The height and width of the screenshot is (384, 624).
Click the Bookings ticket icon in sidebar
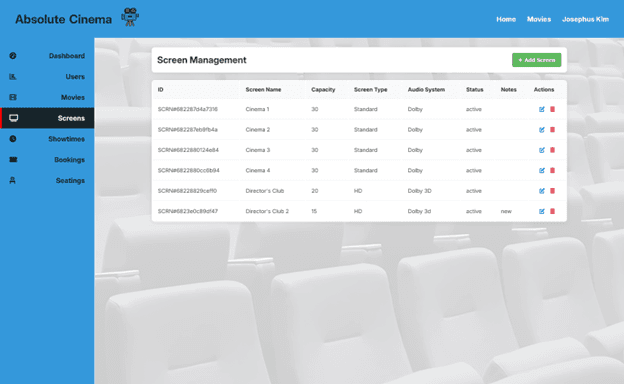click(13, 160)
